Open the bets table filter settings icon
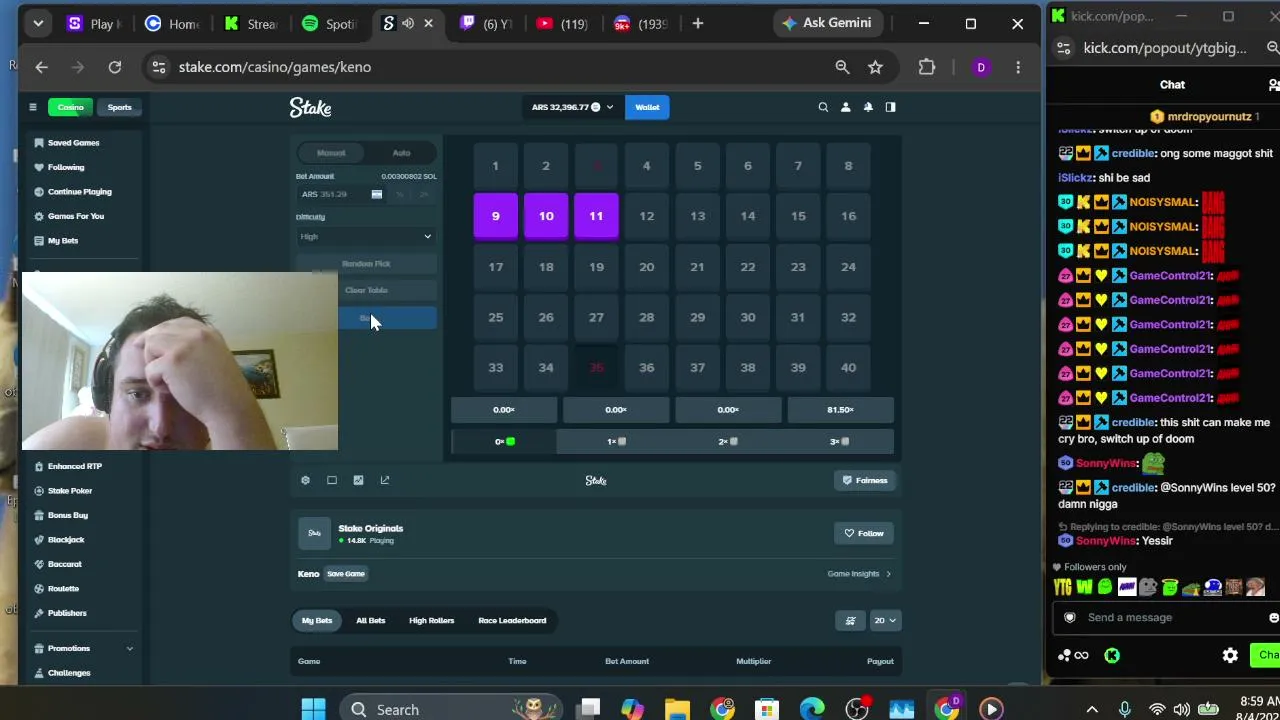Image resolution: width=1280 pixels, height=720 pixels. pyautogui.click(x=850, y=621)
